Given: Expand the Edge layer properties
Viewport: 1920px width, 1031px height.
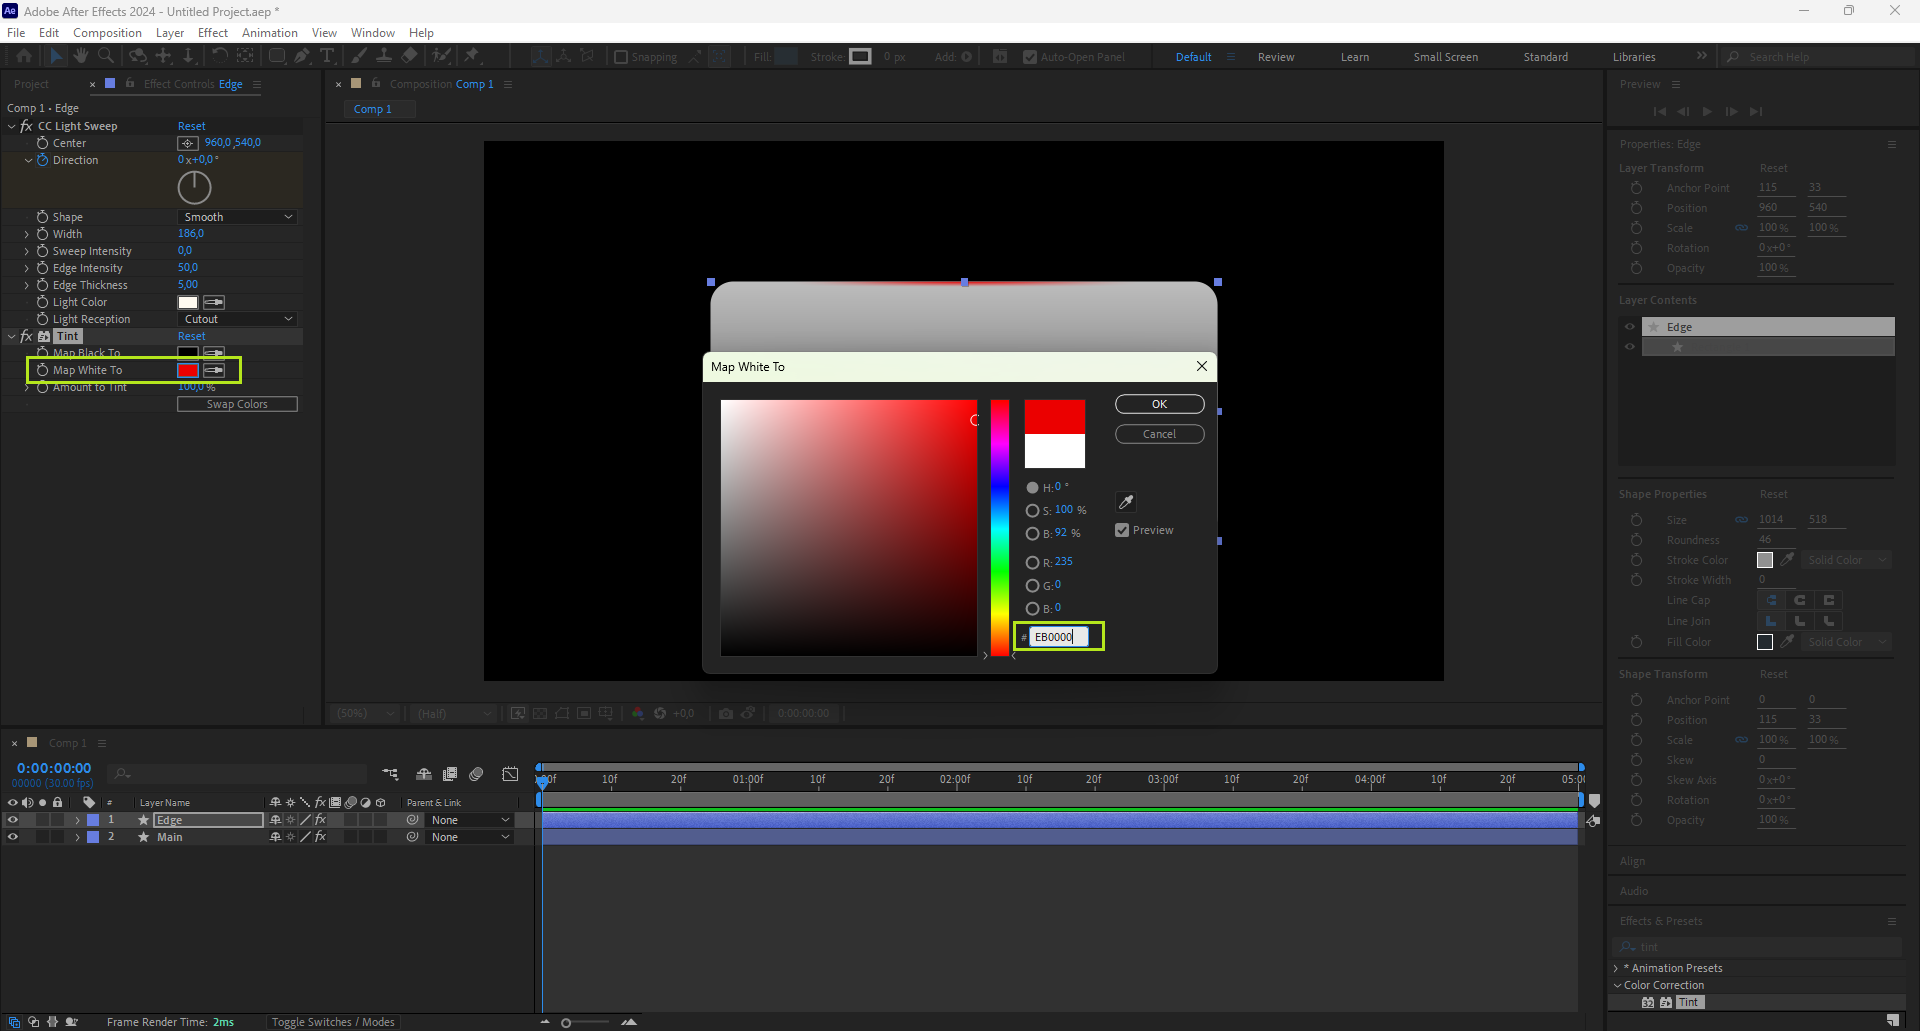Looking at the screenshot, I should point(77,820).
